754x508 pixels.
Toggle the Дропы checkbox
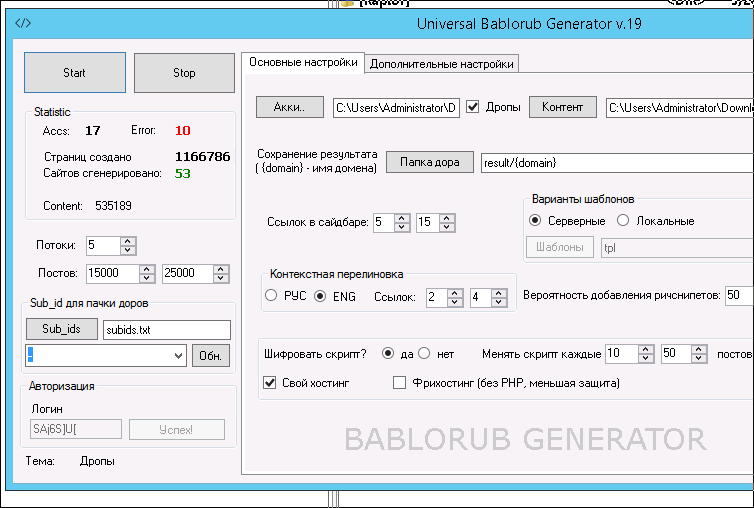473,107
